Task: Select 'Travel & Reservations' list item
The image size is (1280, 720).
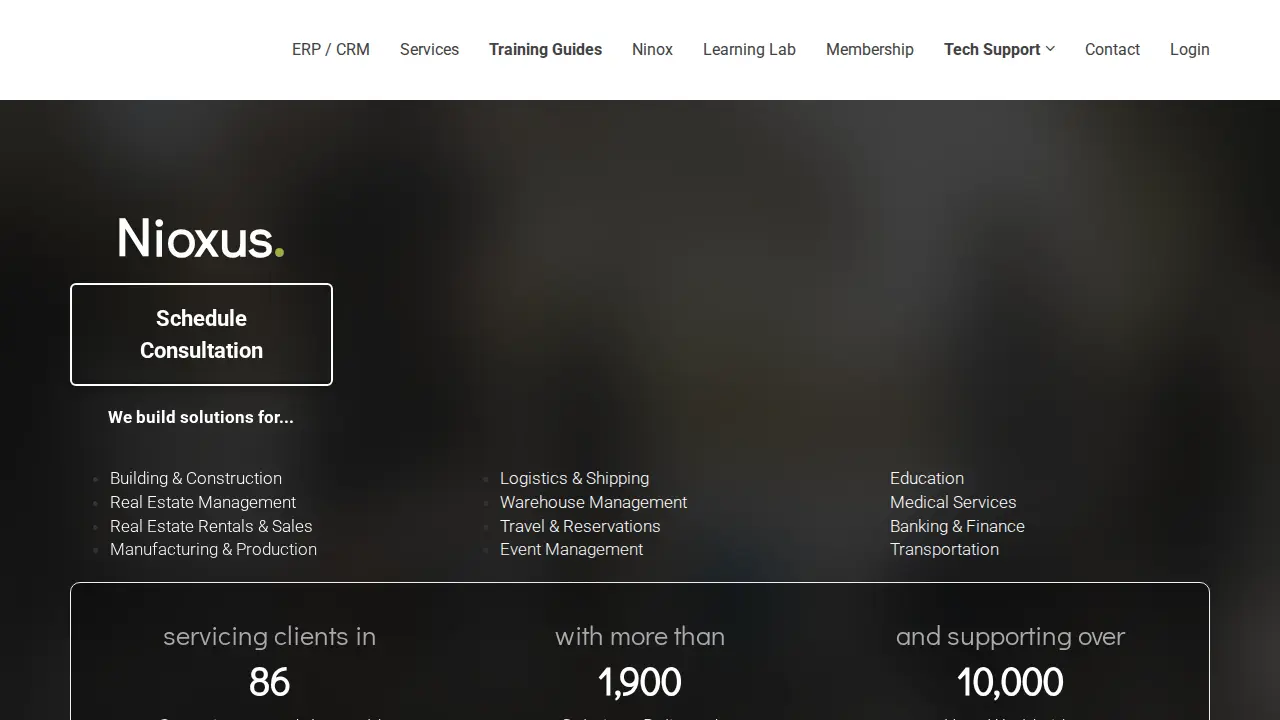Action: pos(580,526)
